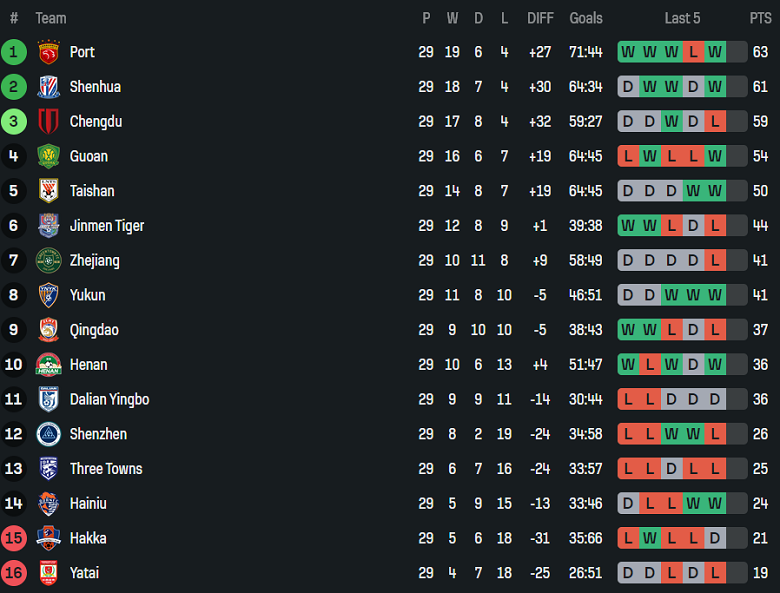Click the Yatai team crest
780x593 pixels.
tap(48, 573)
